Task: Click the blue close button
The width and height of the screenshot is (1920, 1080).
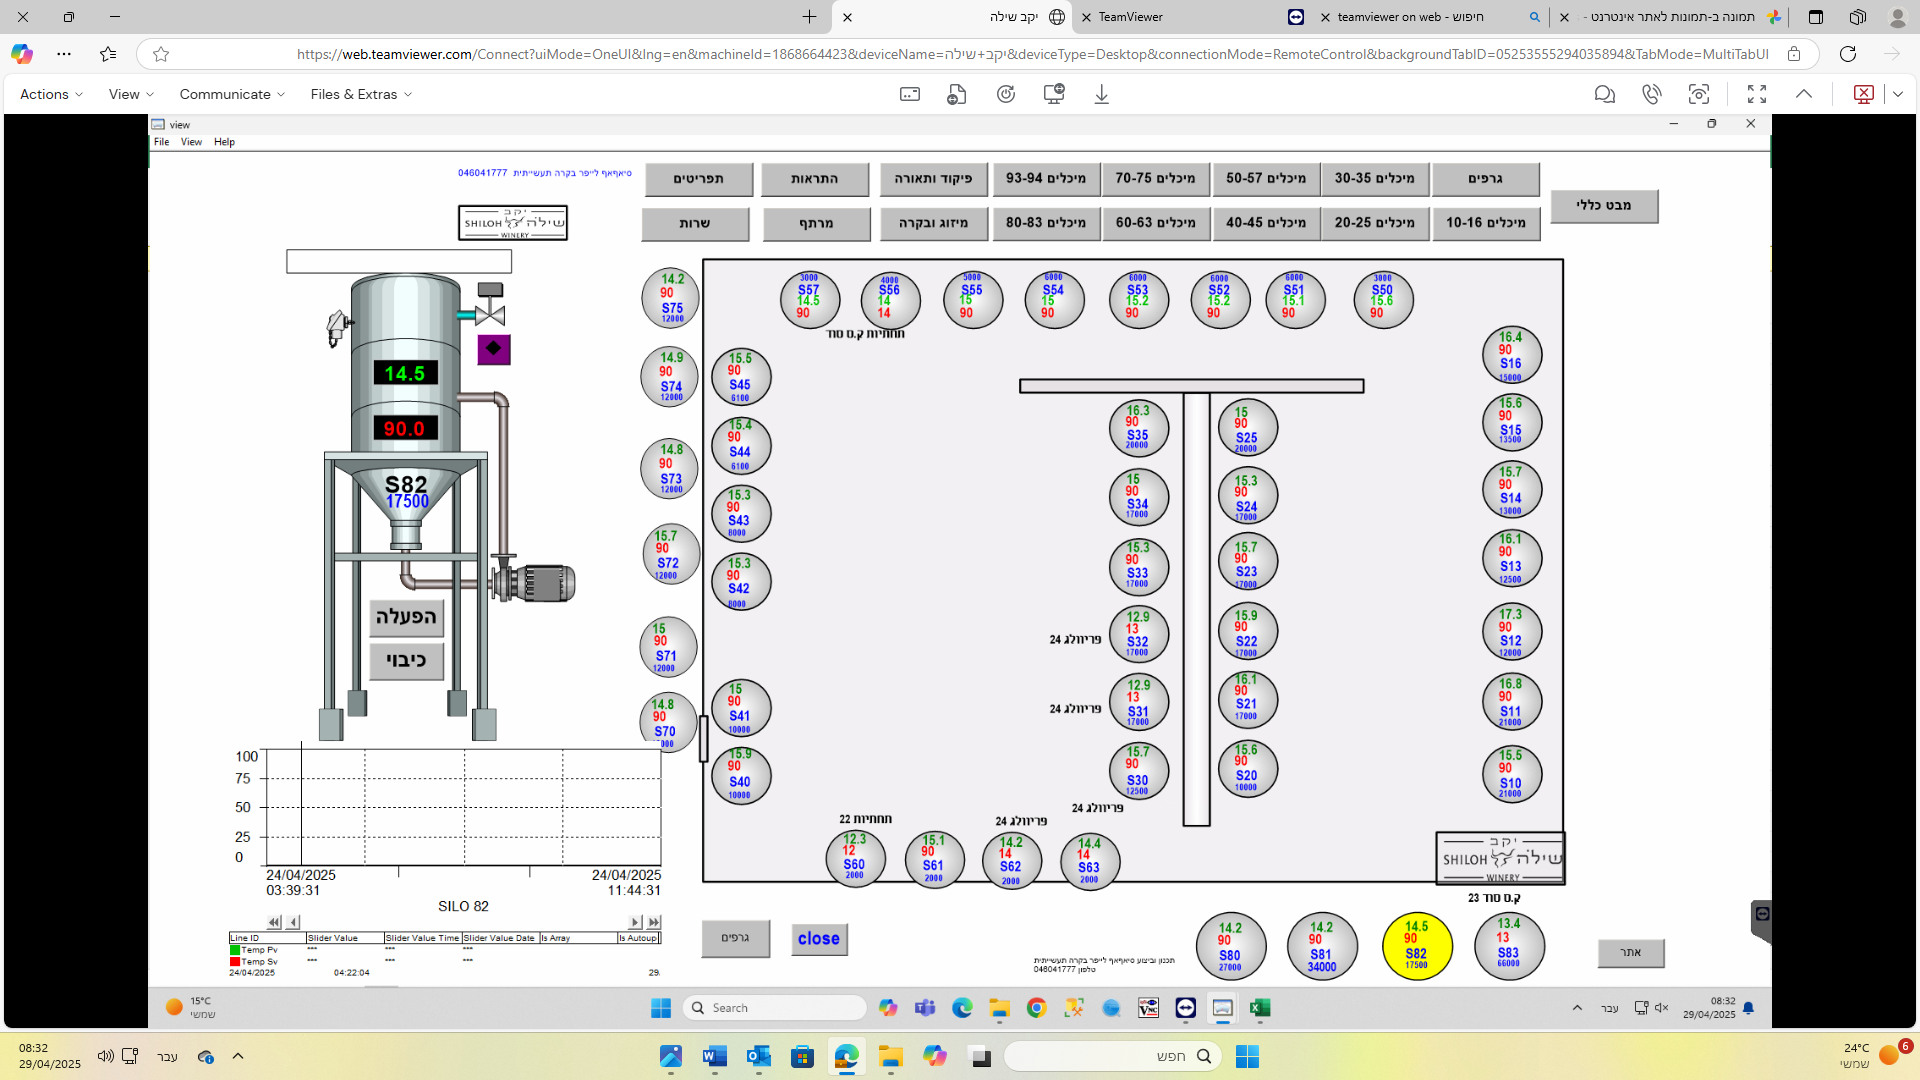Action: tap(819, 939)
